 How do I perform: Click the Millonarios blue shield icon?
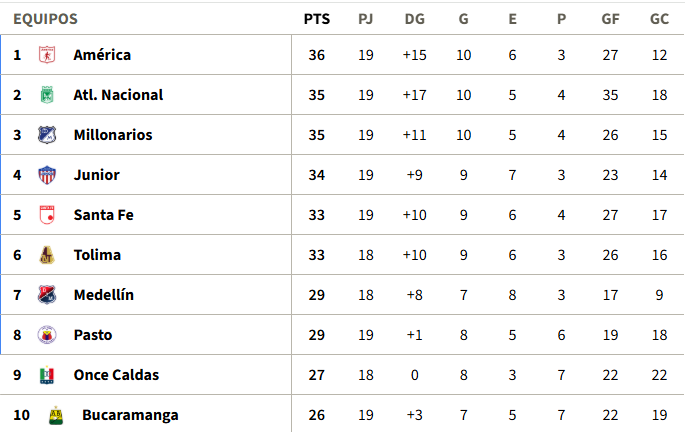47,135
